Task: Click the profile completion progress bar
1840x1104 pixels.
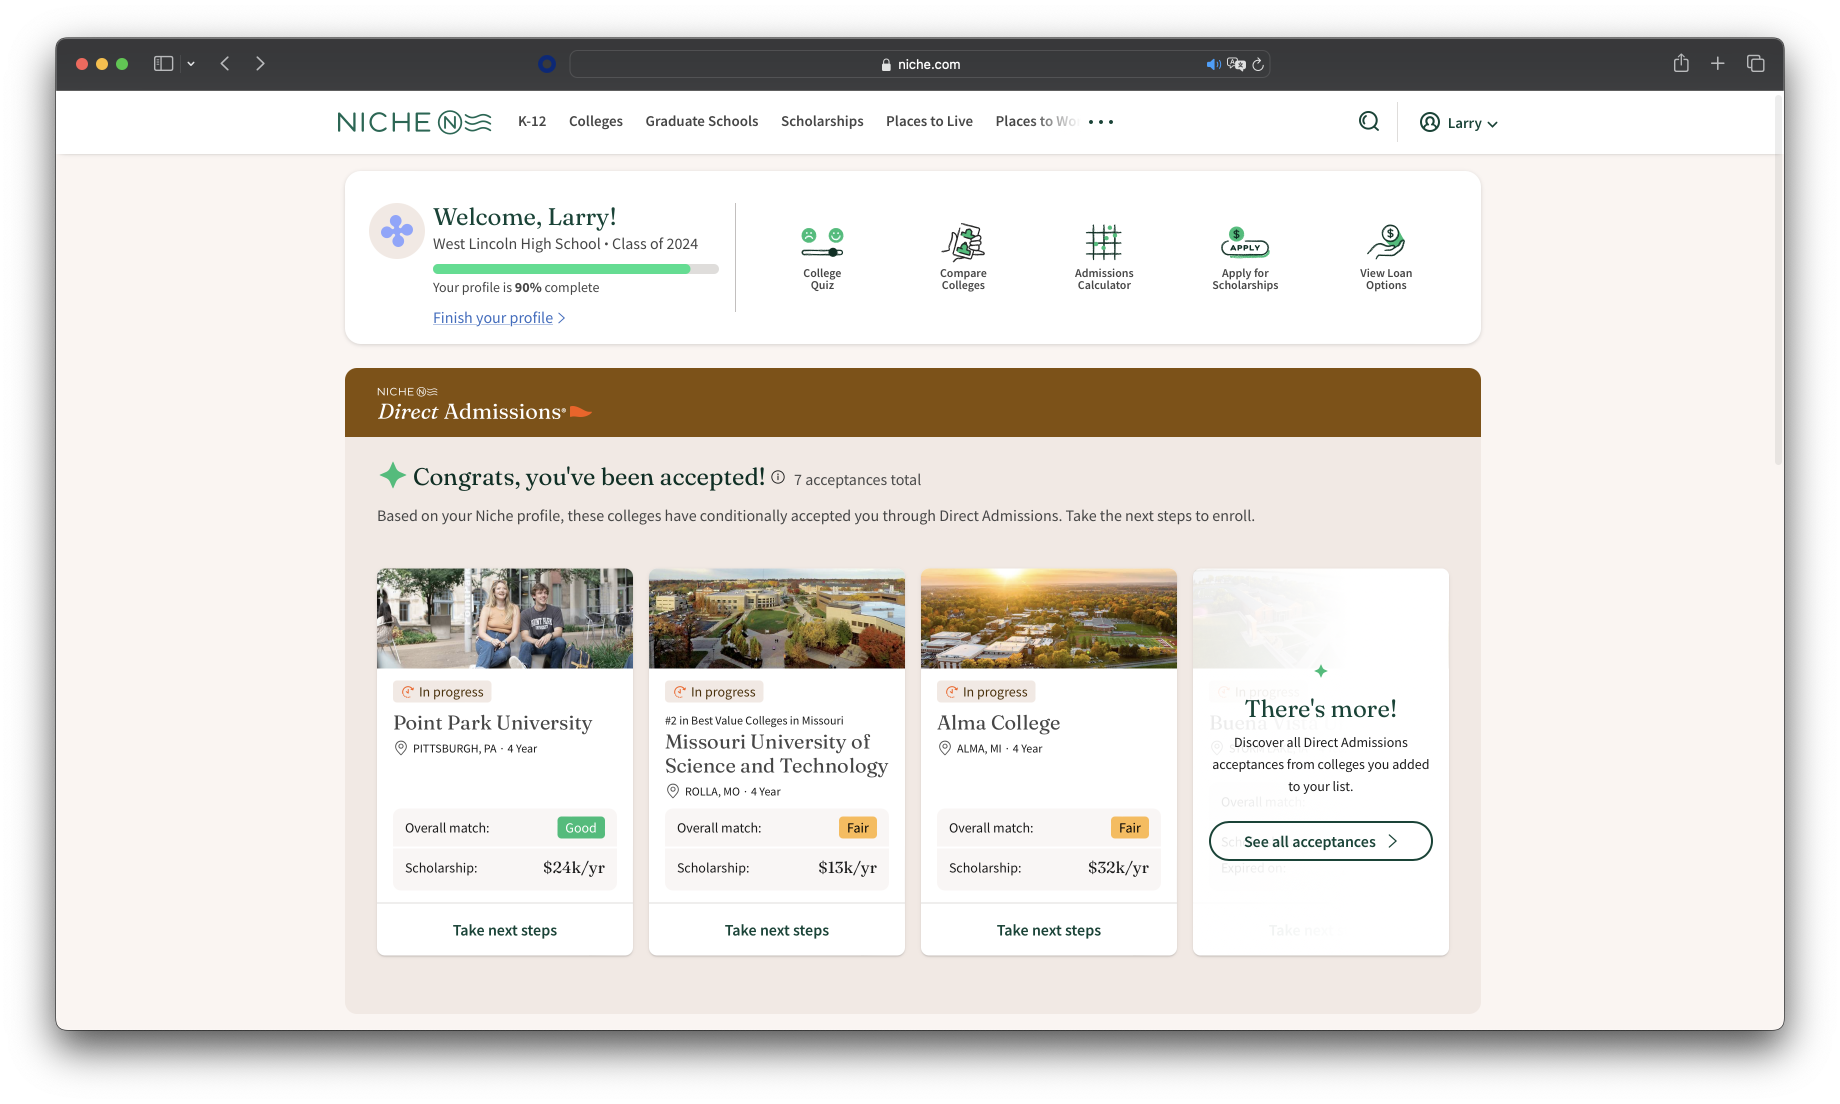Action: 576,268
